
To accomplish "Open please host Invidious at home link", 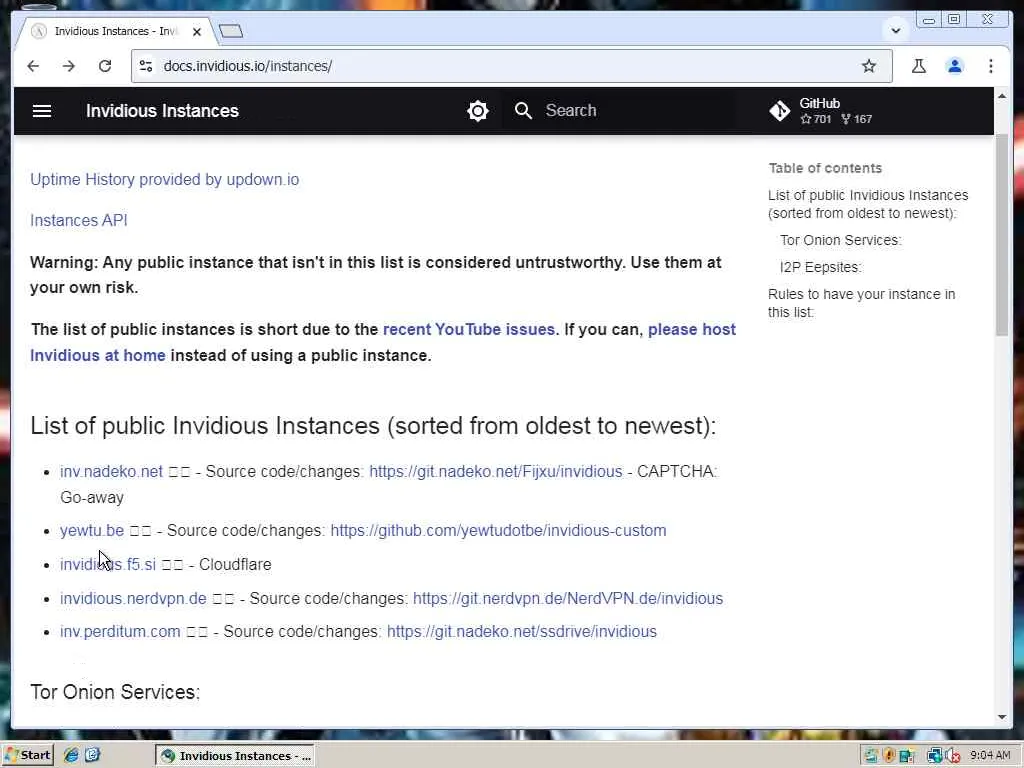I will tap(383, 342).
